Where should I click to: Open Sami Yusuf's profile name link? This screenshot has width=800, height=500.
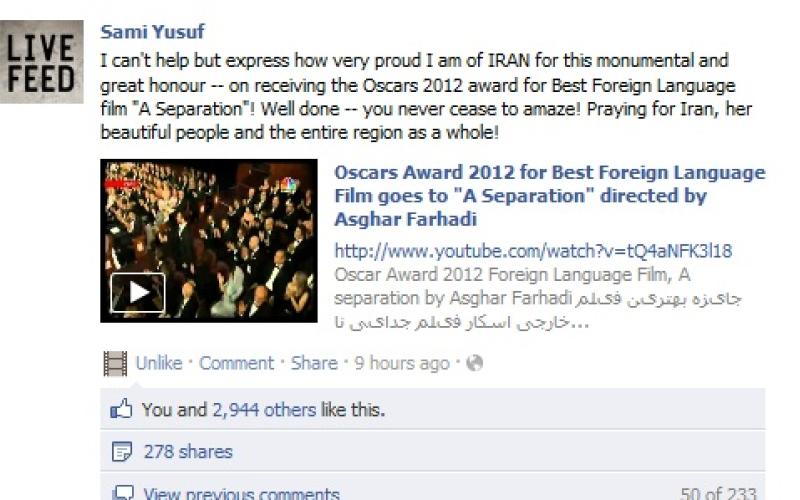coord(152,32)
